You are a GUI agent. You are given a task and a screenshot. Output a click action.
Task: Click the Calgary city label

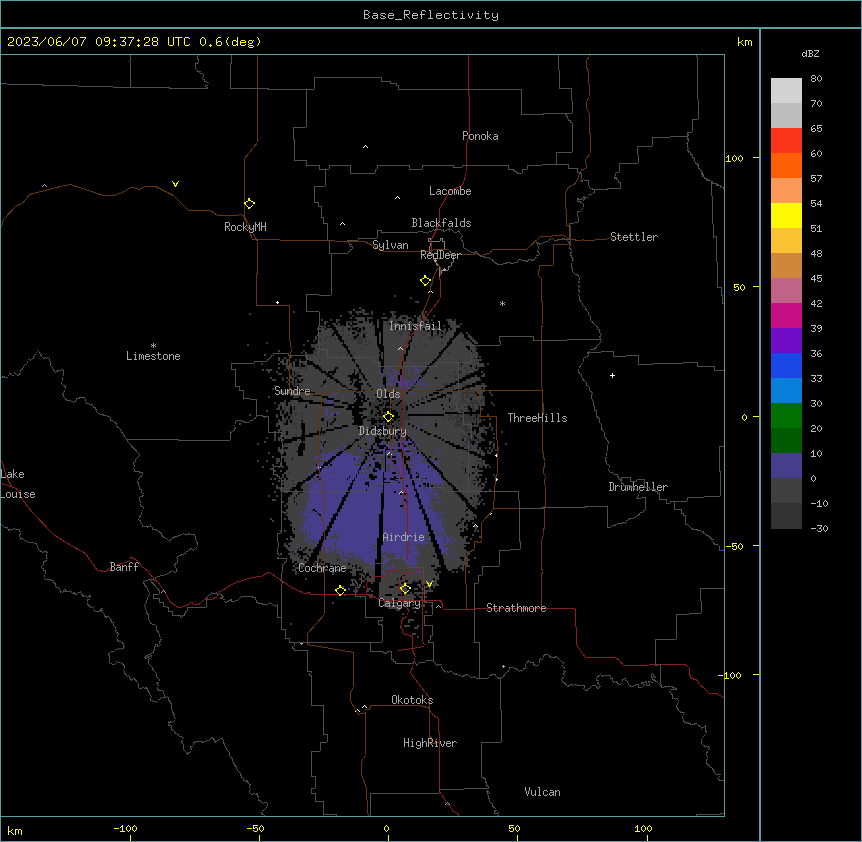tap(399, 603)
